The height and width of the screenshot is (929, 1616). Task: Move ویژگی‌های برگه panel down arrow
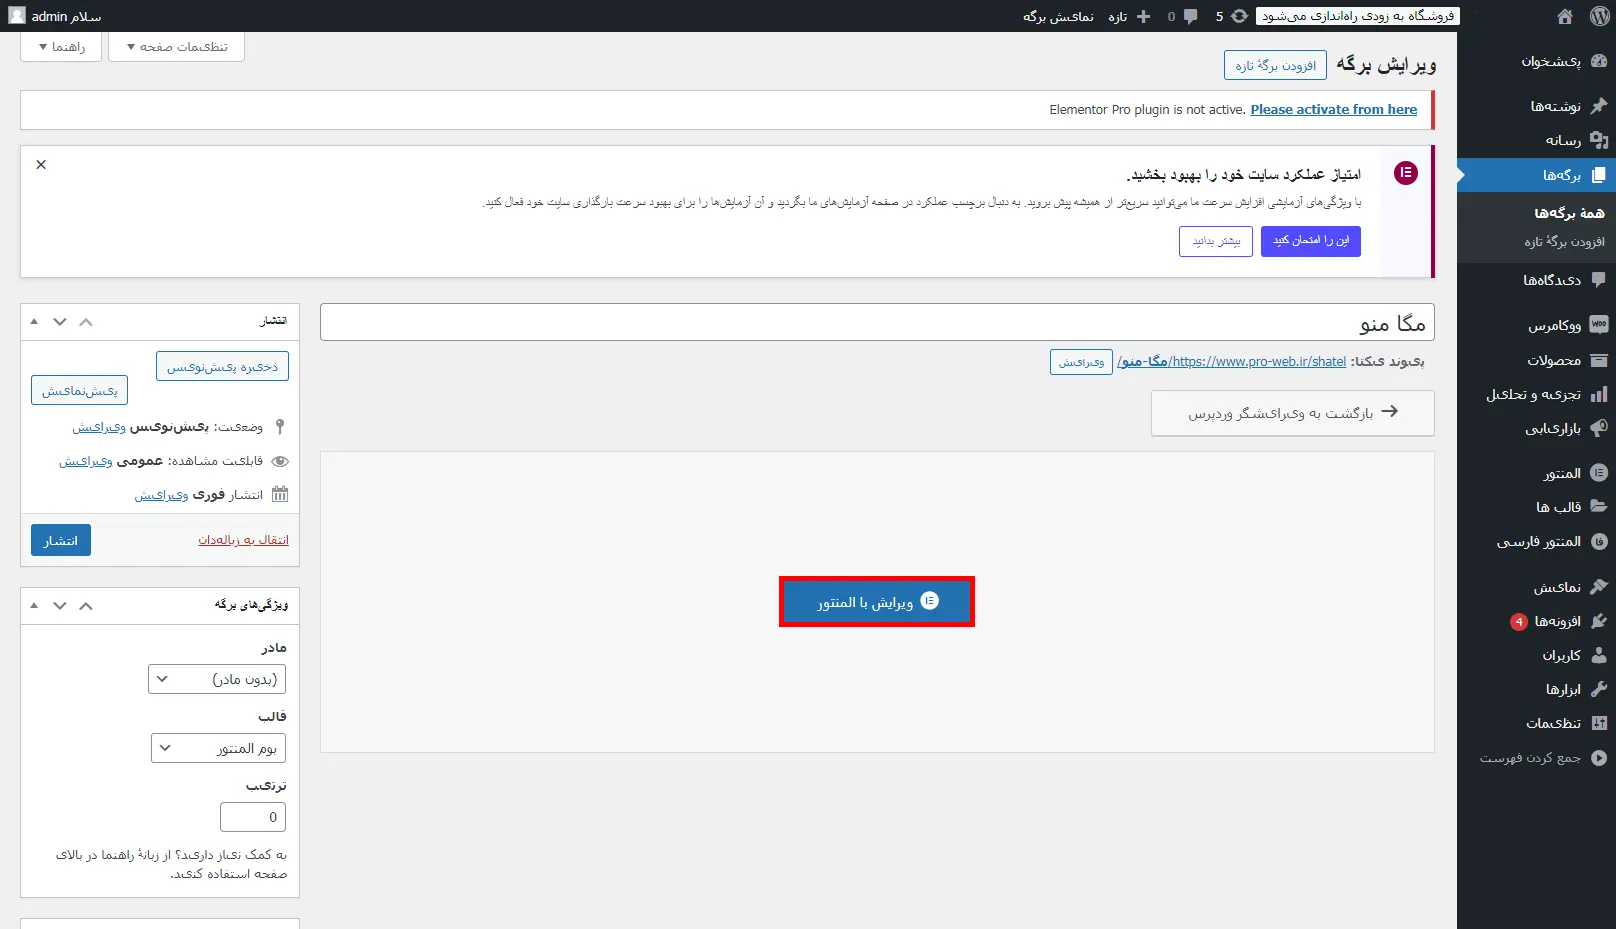point(60,606)
